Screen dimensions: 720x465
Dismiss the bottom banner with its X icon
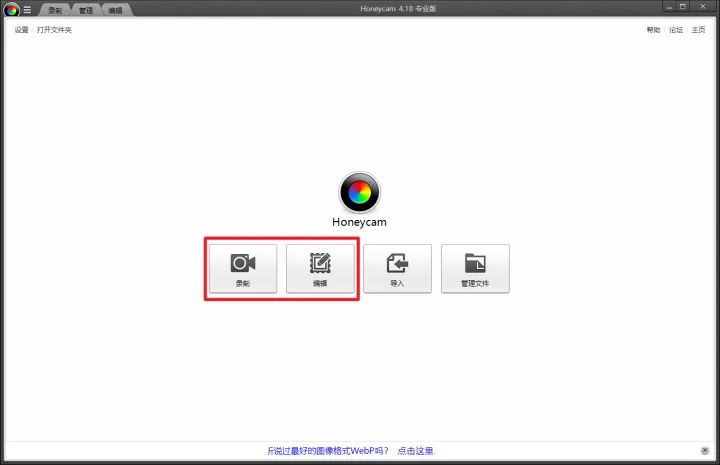tap(705, 450)
